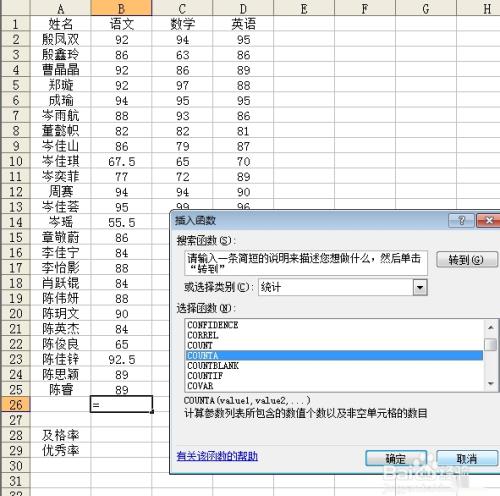Select column B header

pyautogui.click(x=121, y=8)
